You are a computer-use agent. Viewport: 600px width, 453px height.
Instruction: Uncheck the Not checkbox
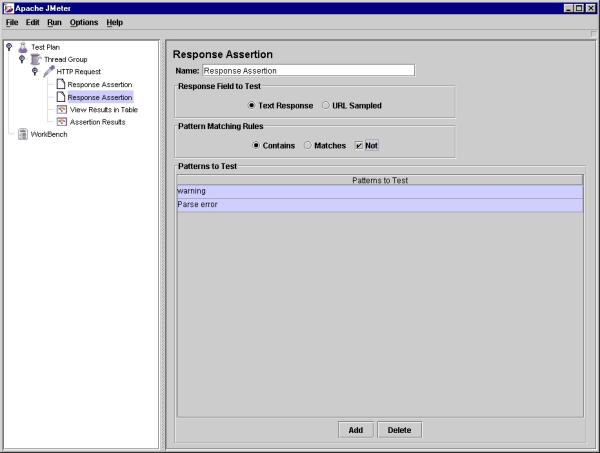coord(359,145)
